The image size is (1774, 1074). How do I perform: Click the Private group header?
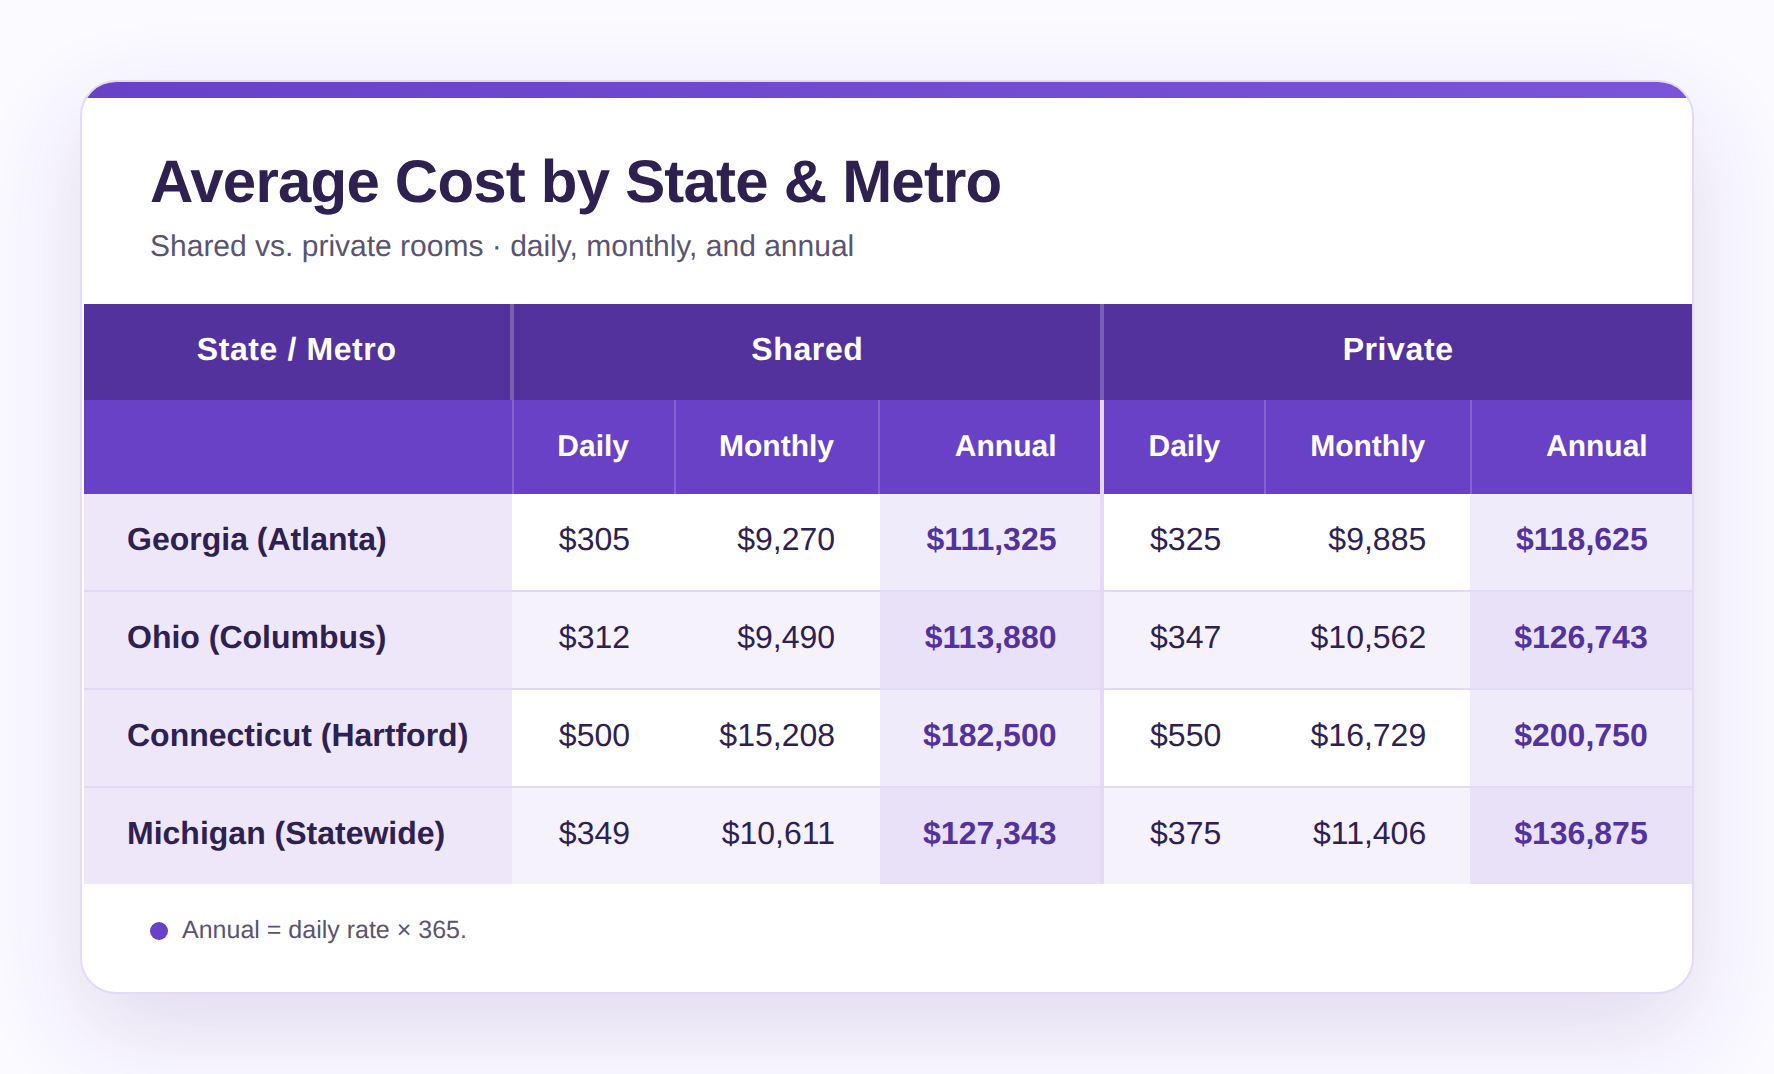pyautogui.click(x=1397, y=350)
